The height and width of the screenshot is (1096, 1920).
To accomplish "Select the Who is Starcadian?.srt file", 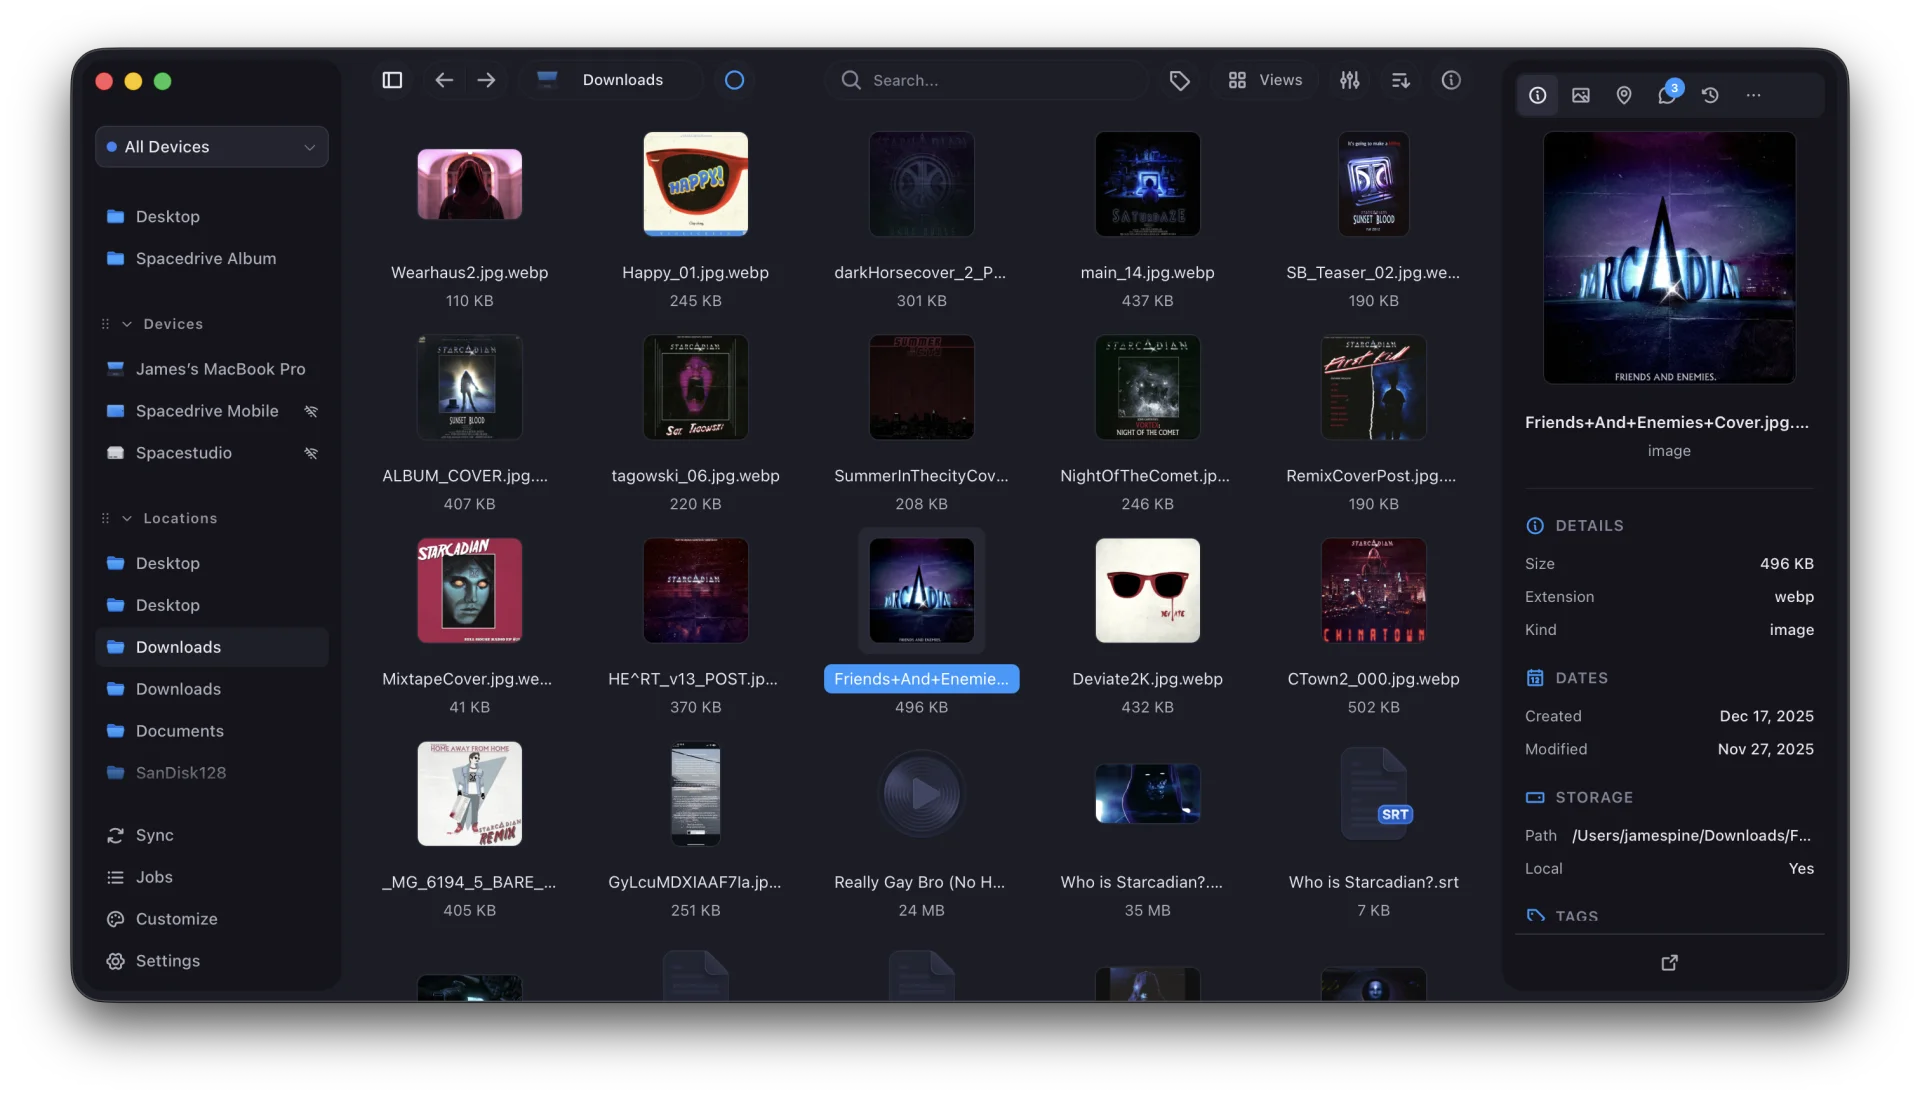I will point(1373,794).
